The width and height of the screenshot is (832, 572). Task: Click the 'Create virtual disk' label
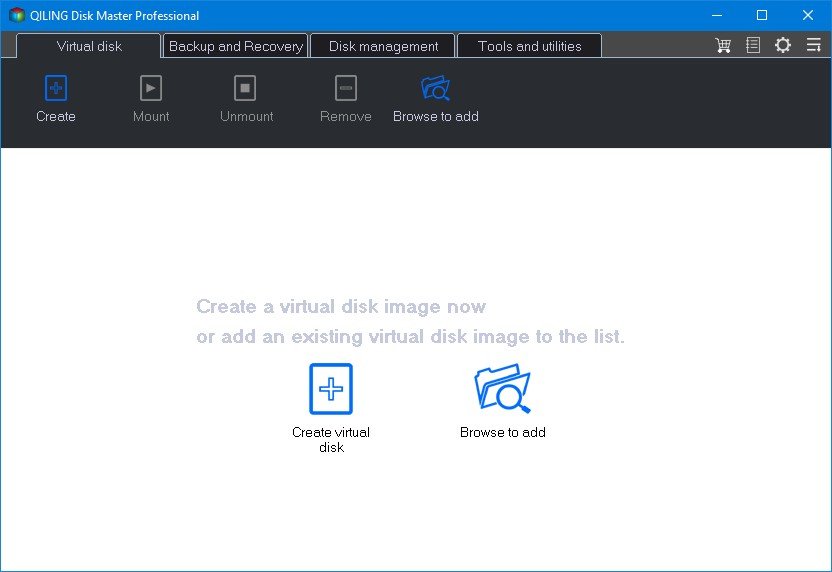[331, 440]
